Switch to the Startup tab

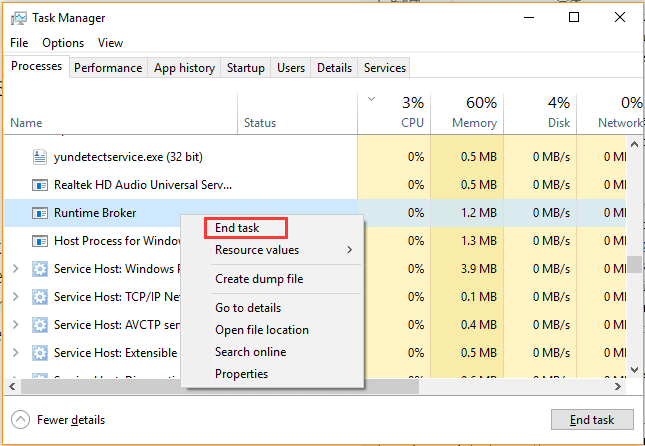246,68
